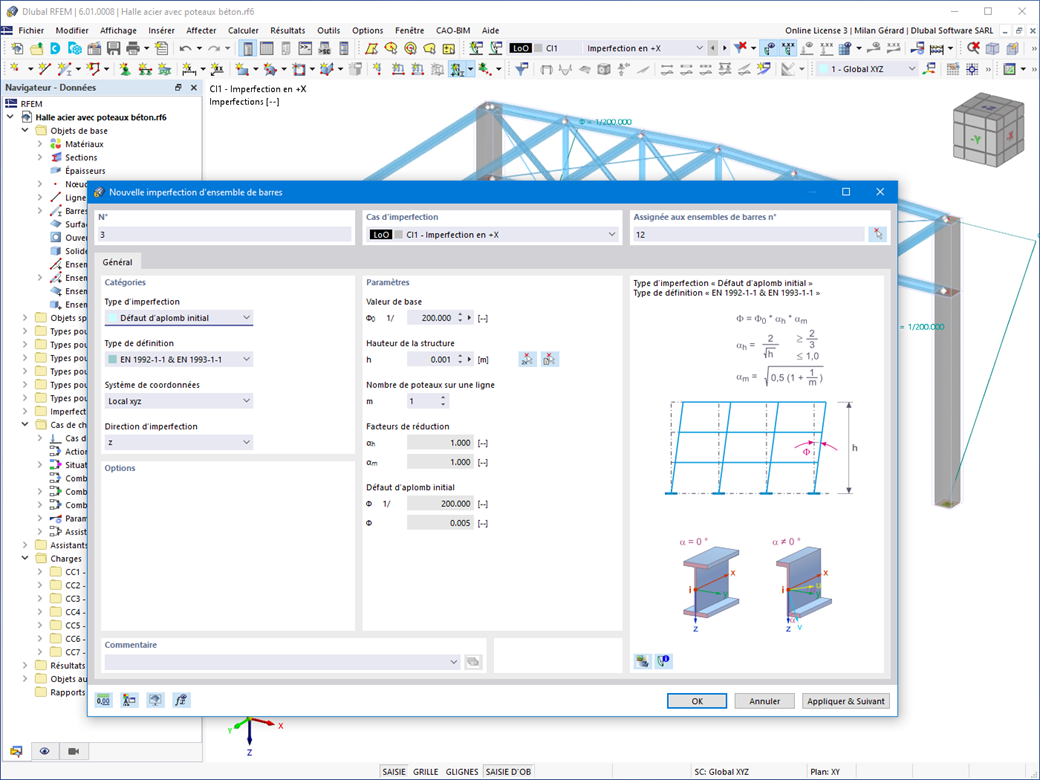
Task: Toggle GLIGNES in status bar
Action: click(x=462, y=771)
